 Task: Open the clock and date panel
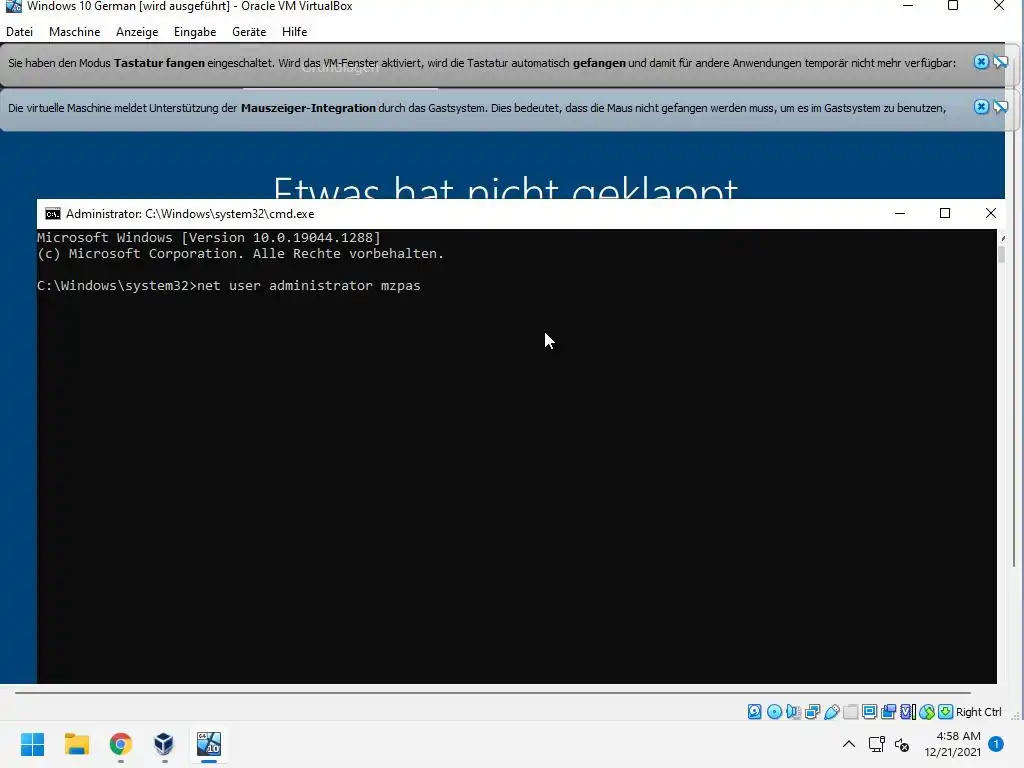tap(953, 744)
